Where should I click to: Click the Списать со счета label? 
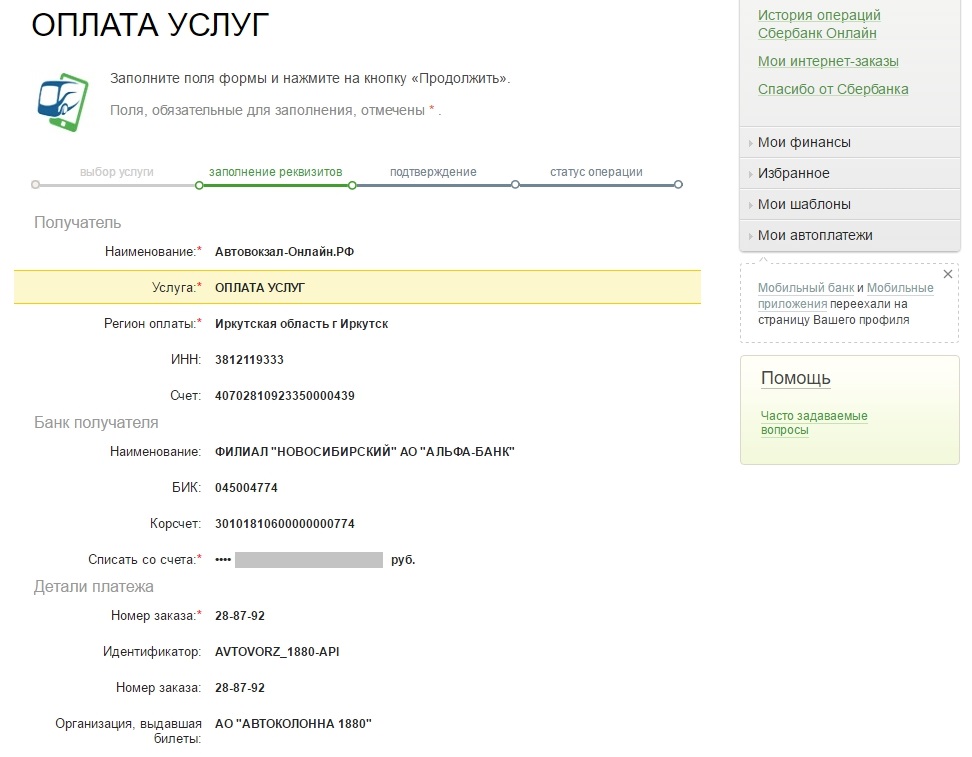145,560
